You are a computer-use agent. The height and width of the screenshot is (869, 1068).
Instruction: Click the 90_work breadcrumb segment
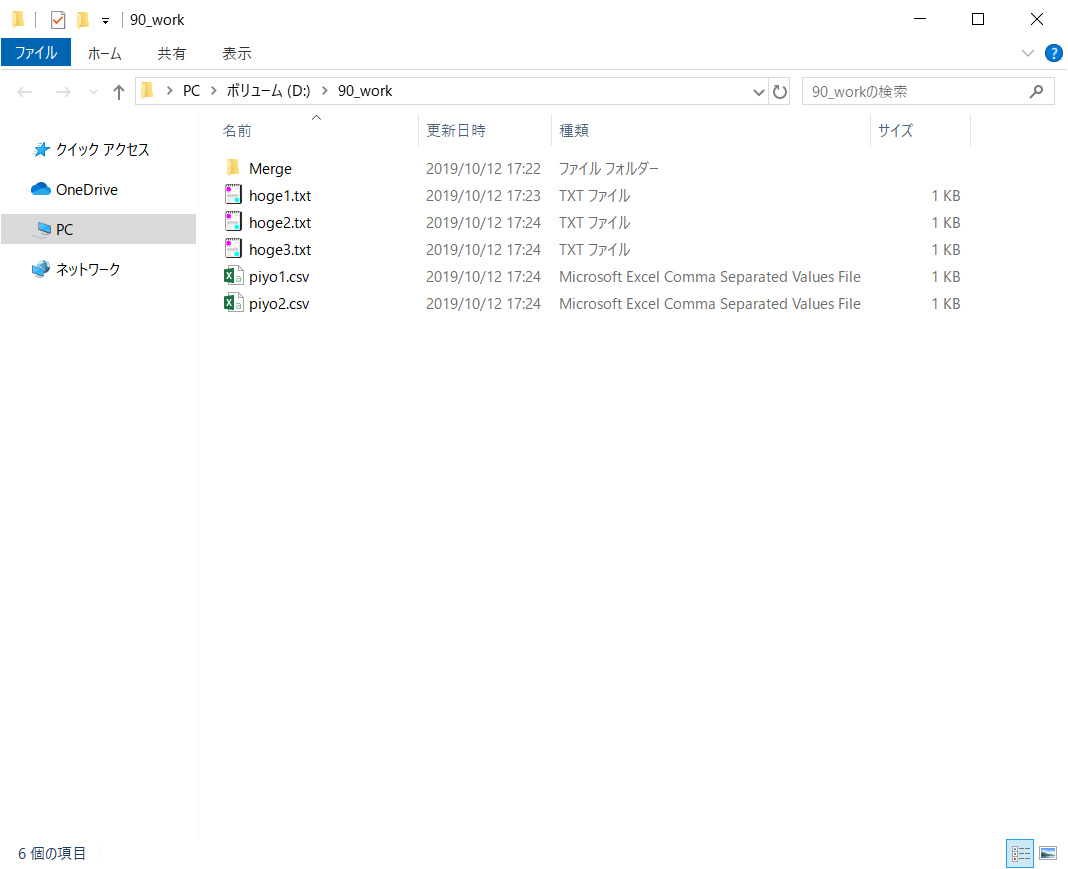tap(365, 91)
